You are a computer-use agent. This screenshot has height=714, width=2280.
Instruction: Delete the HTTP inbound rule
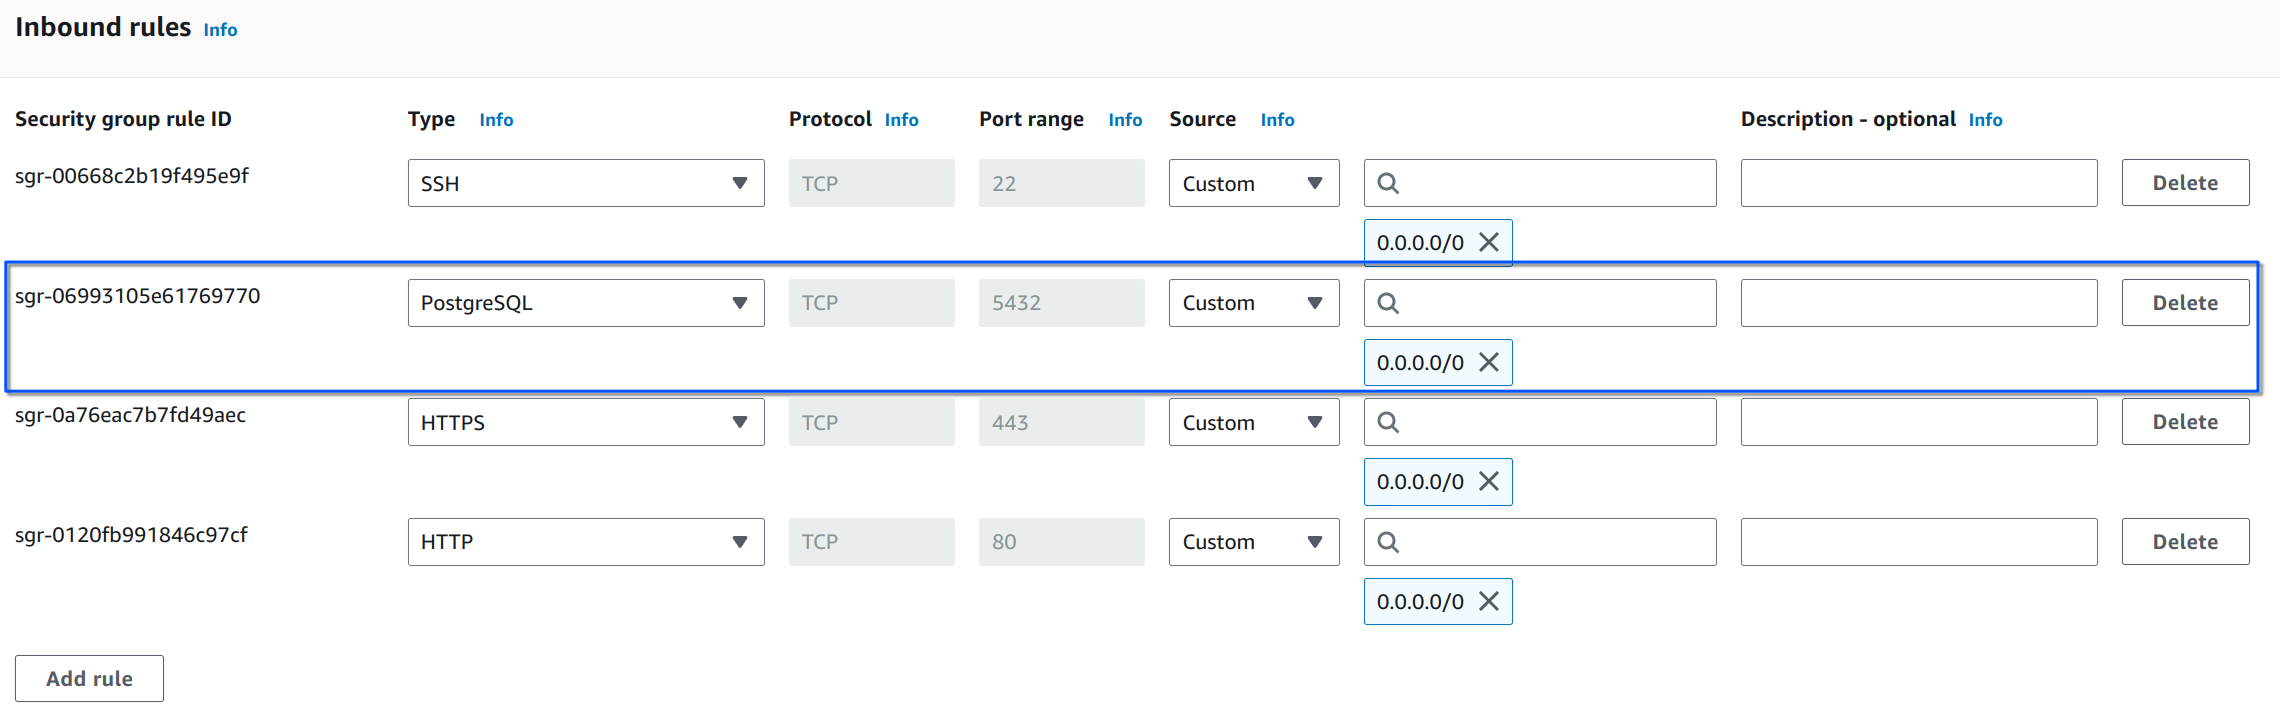[x=2185, y=542]
